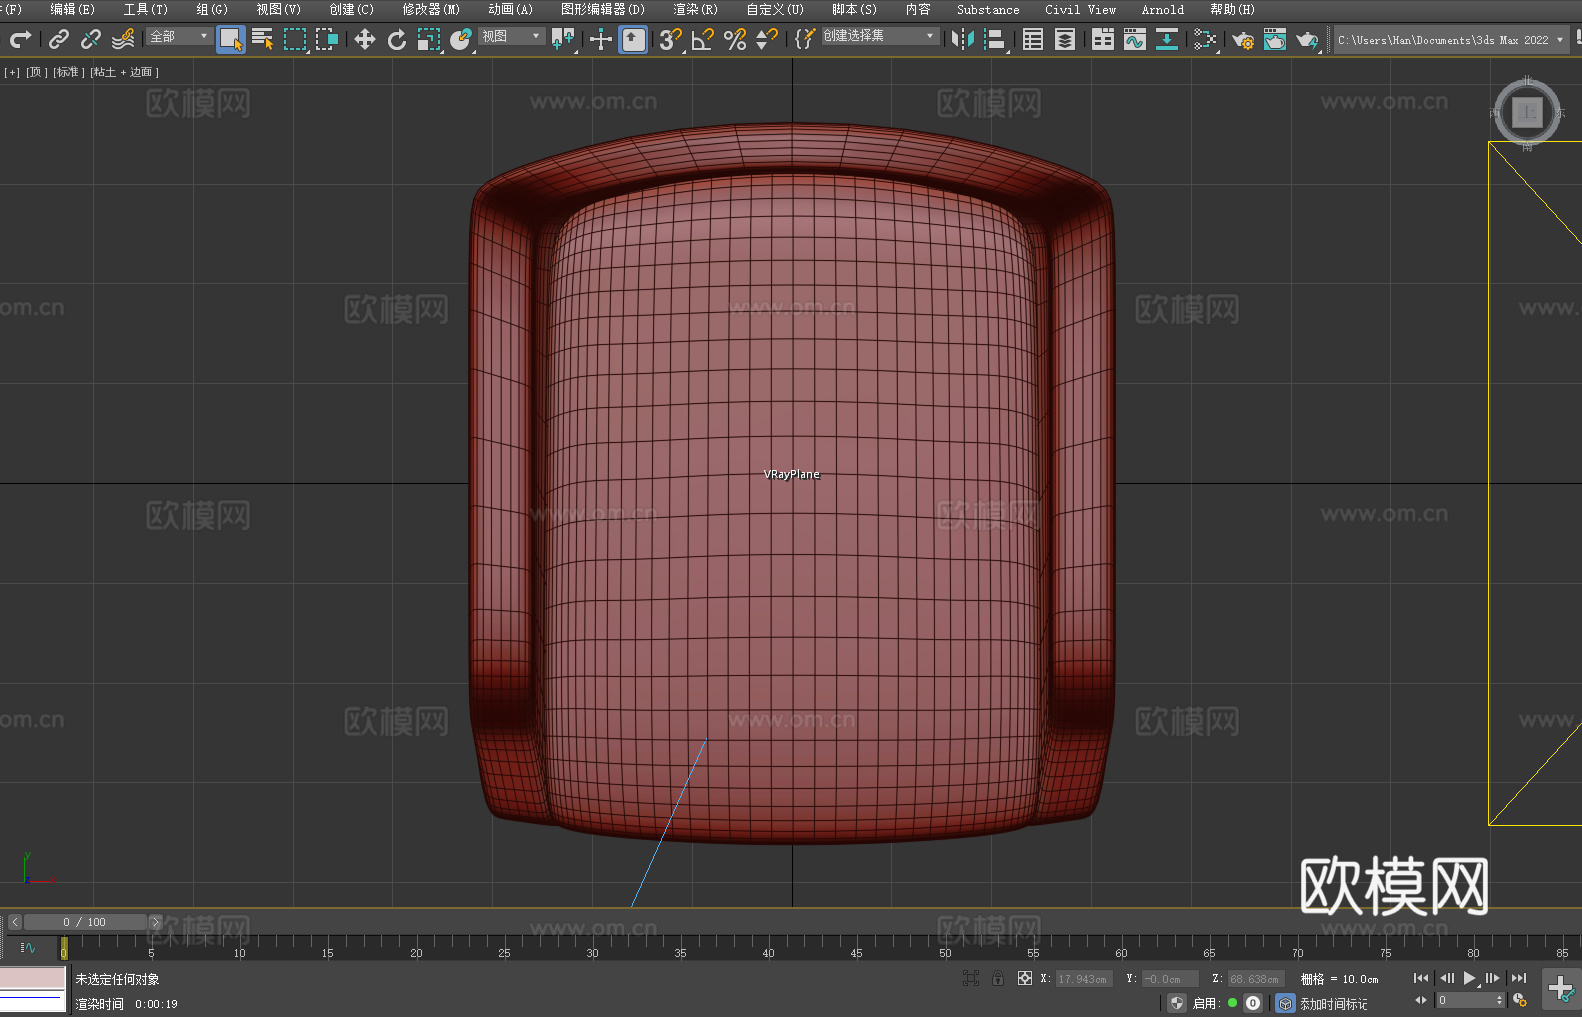Select the Scale tool
1582x1017 pixels.
429,39
